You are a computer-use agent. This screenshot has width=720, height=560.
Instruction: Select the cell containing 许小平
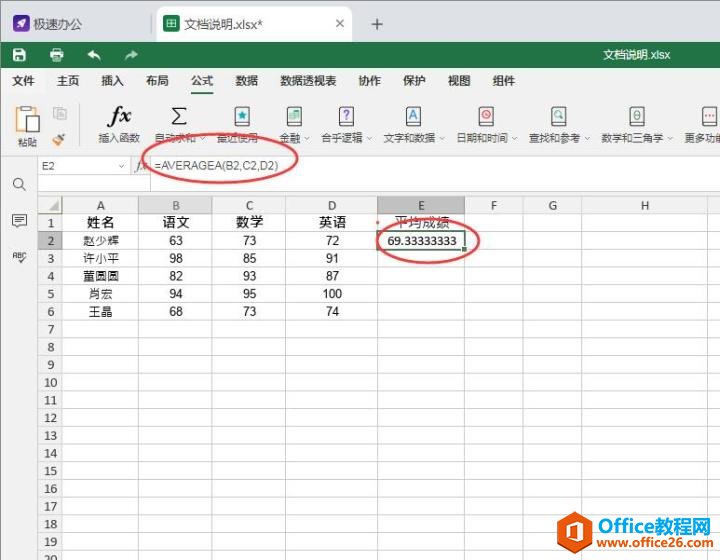pos(101,258)
